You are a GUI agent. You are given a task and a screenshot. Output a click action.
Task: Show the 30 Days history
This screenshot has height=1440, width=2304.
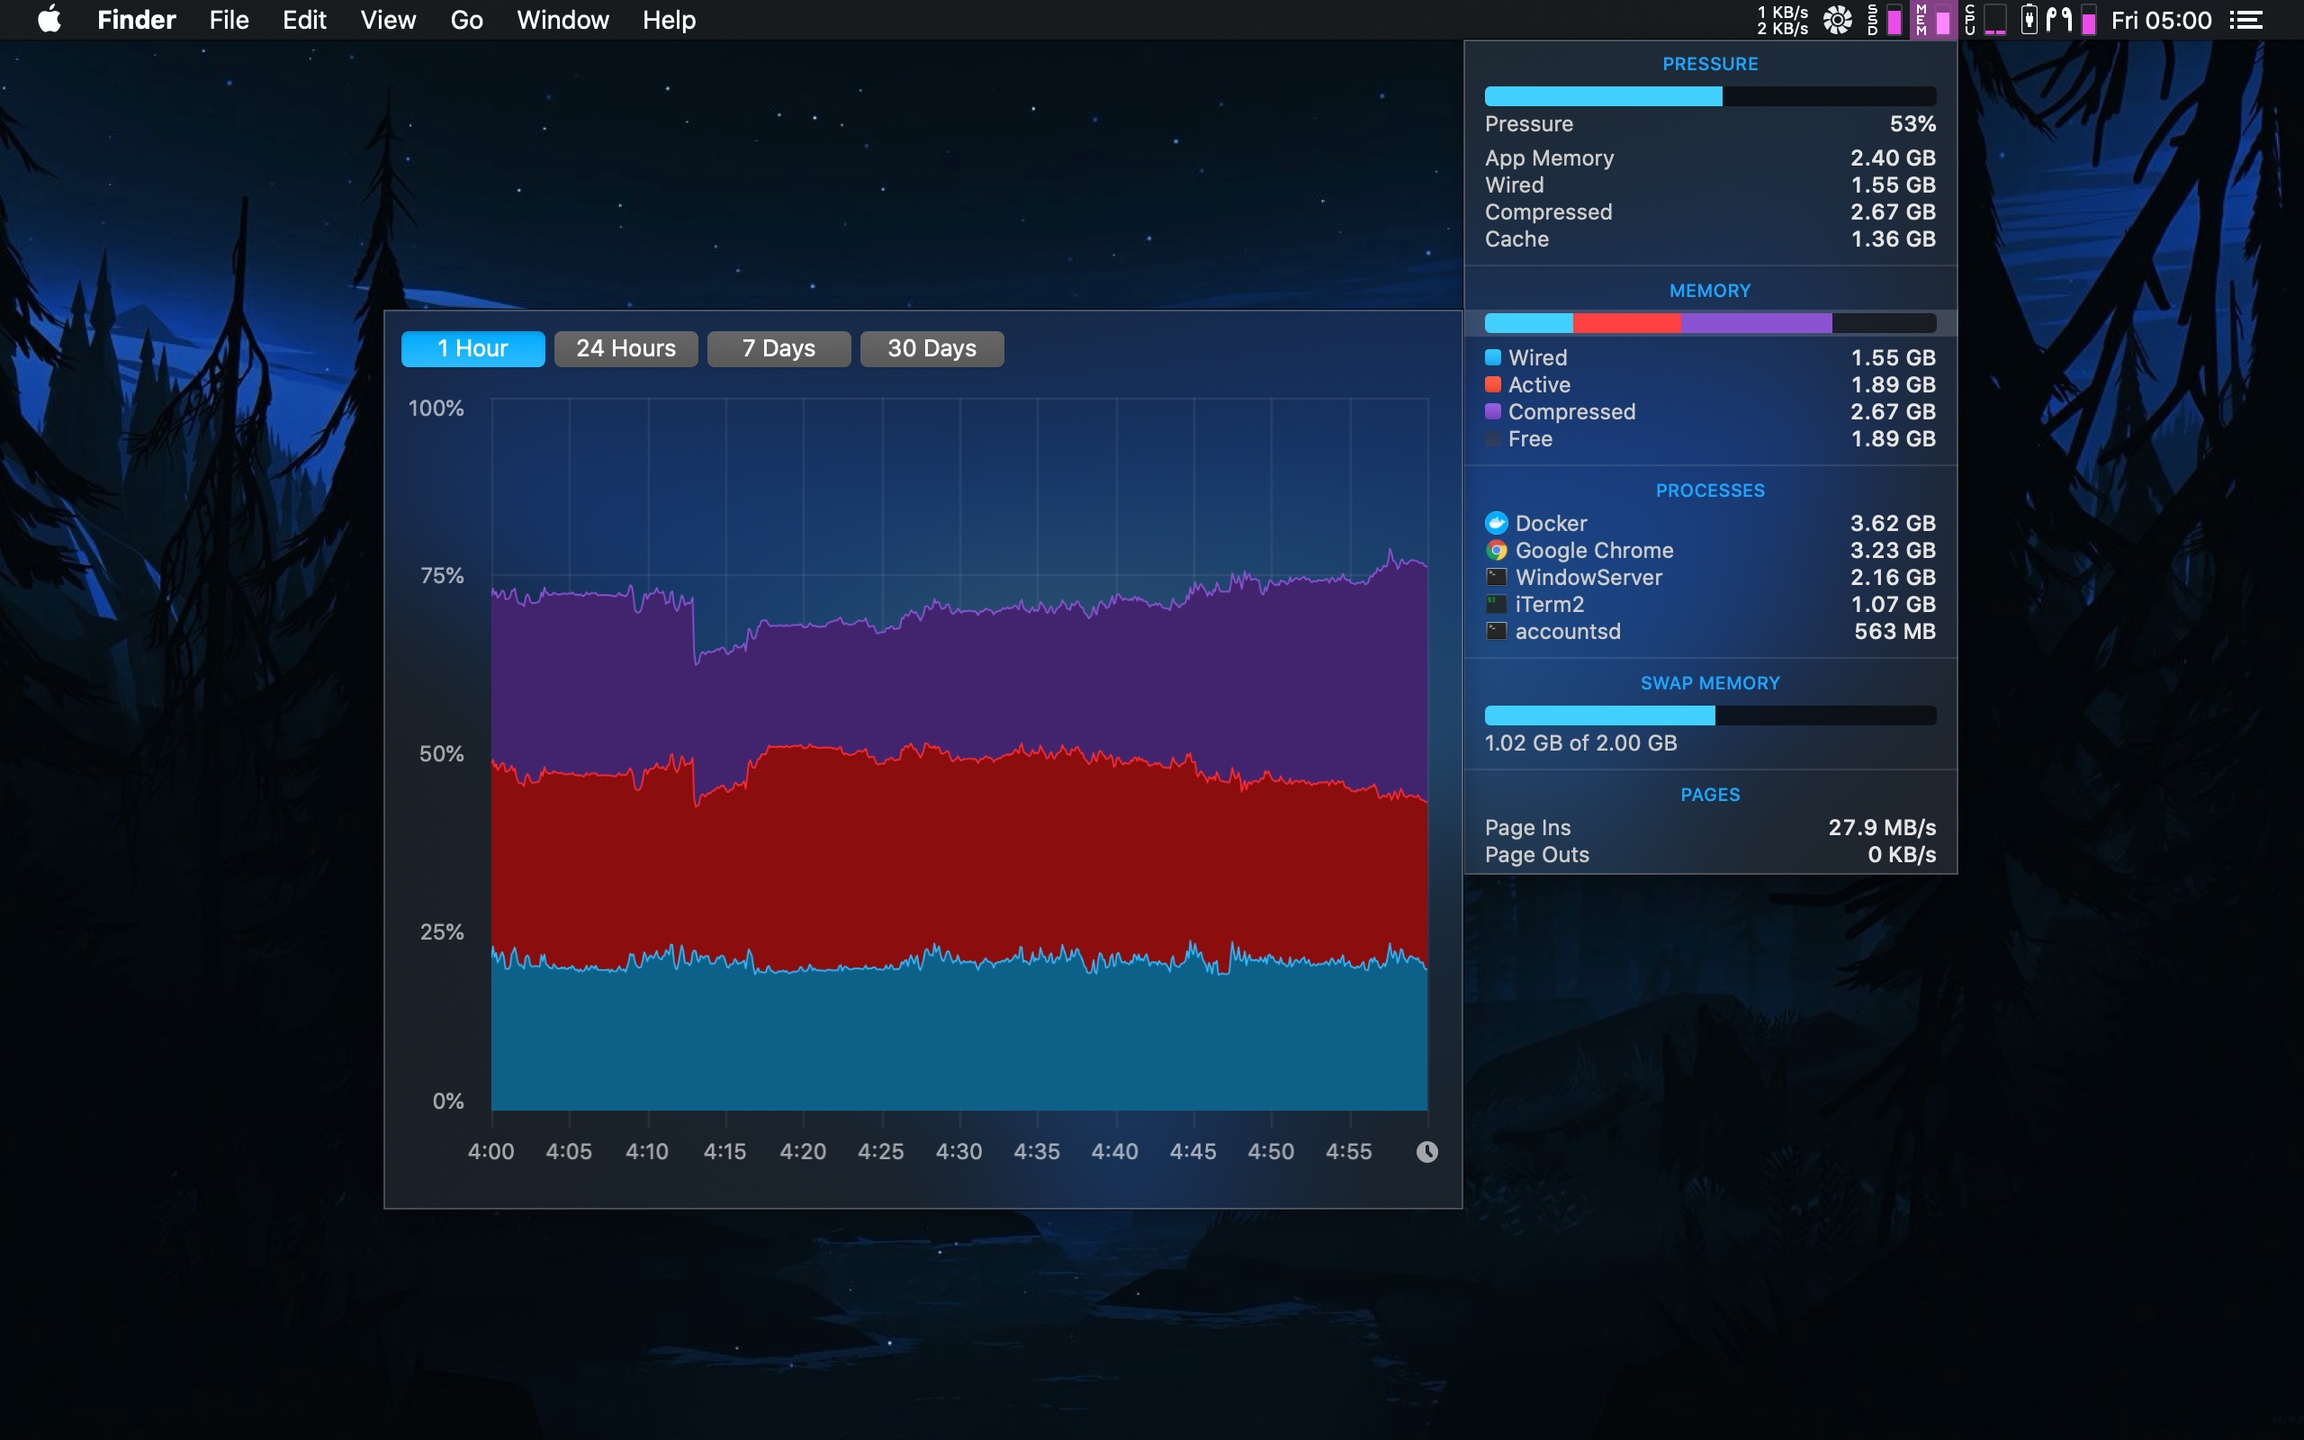coord(931,348)
